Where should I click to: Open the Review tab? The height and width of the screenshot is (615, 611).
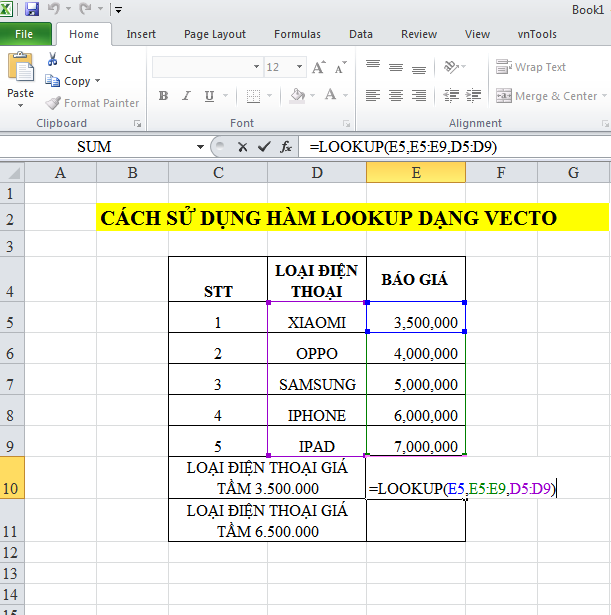click(419, 34)
